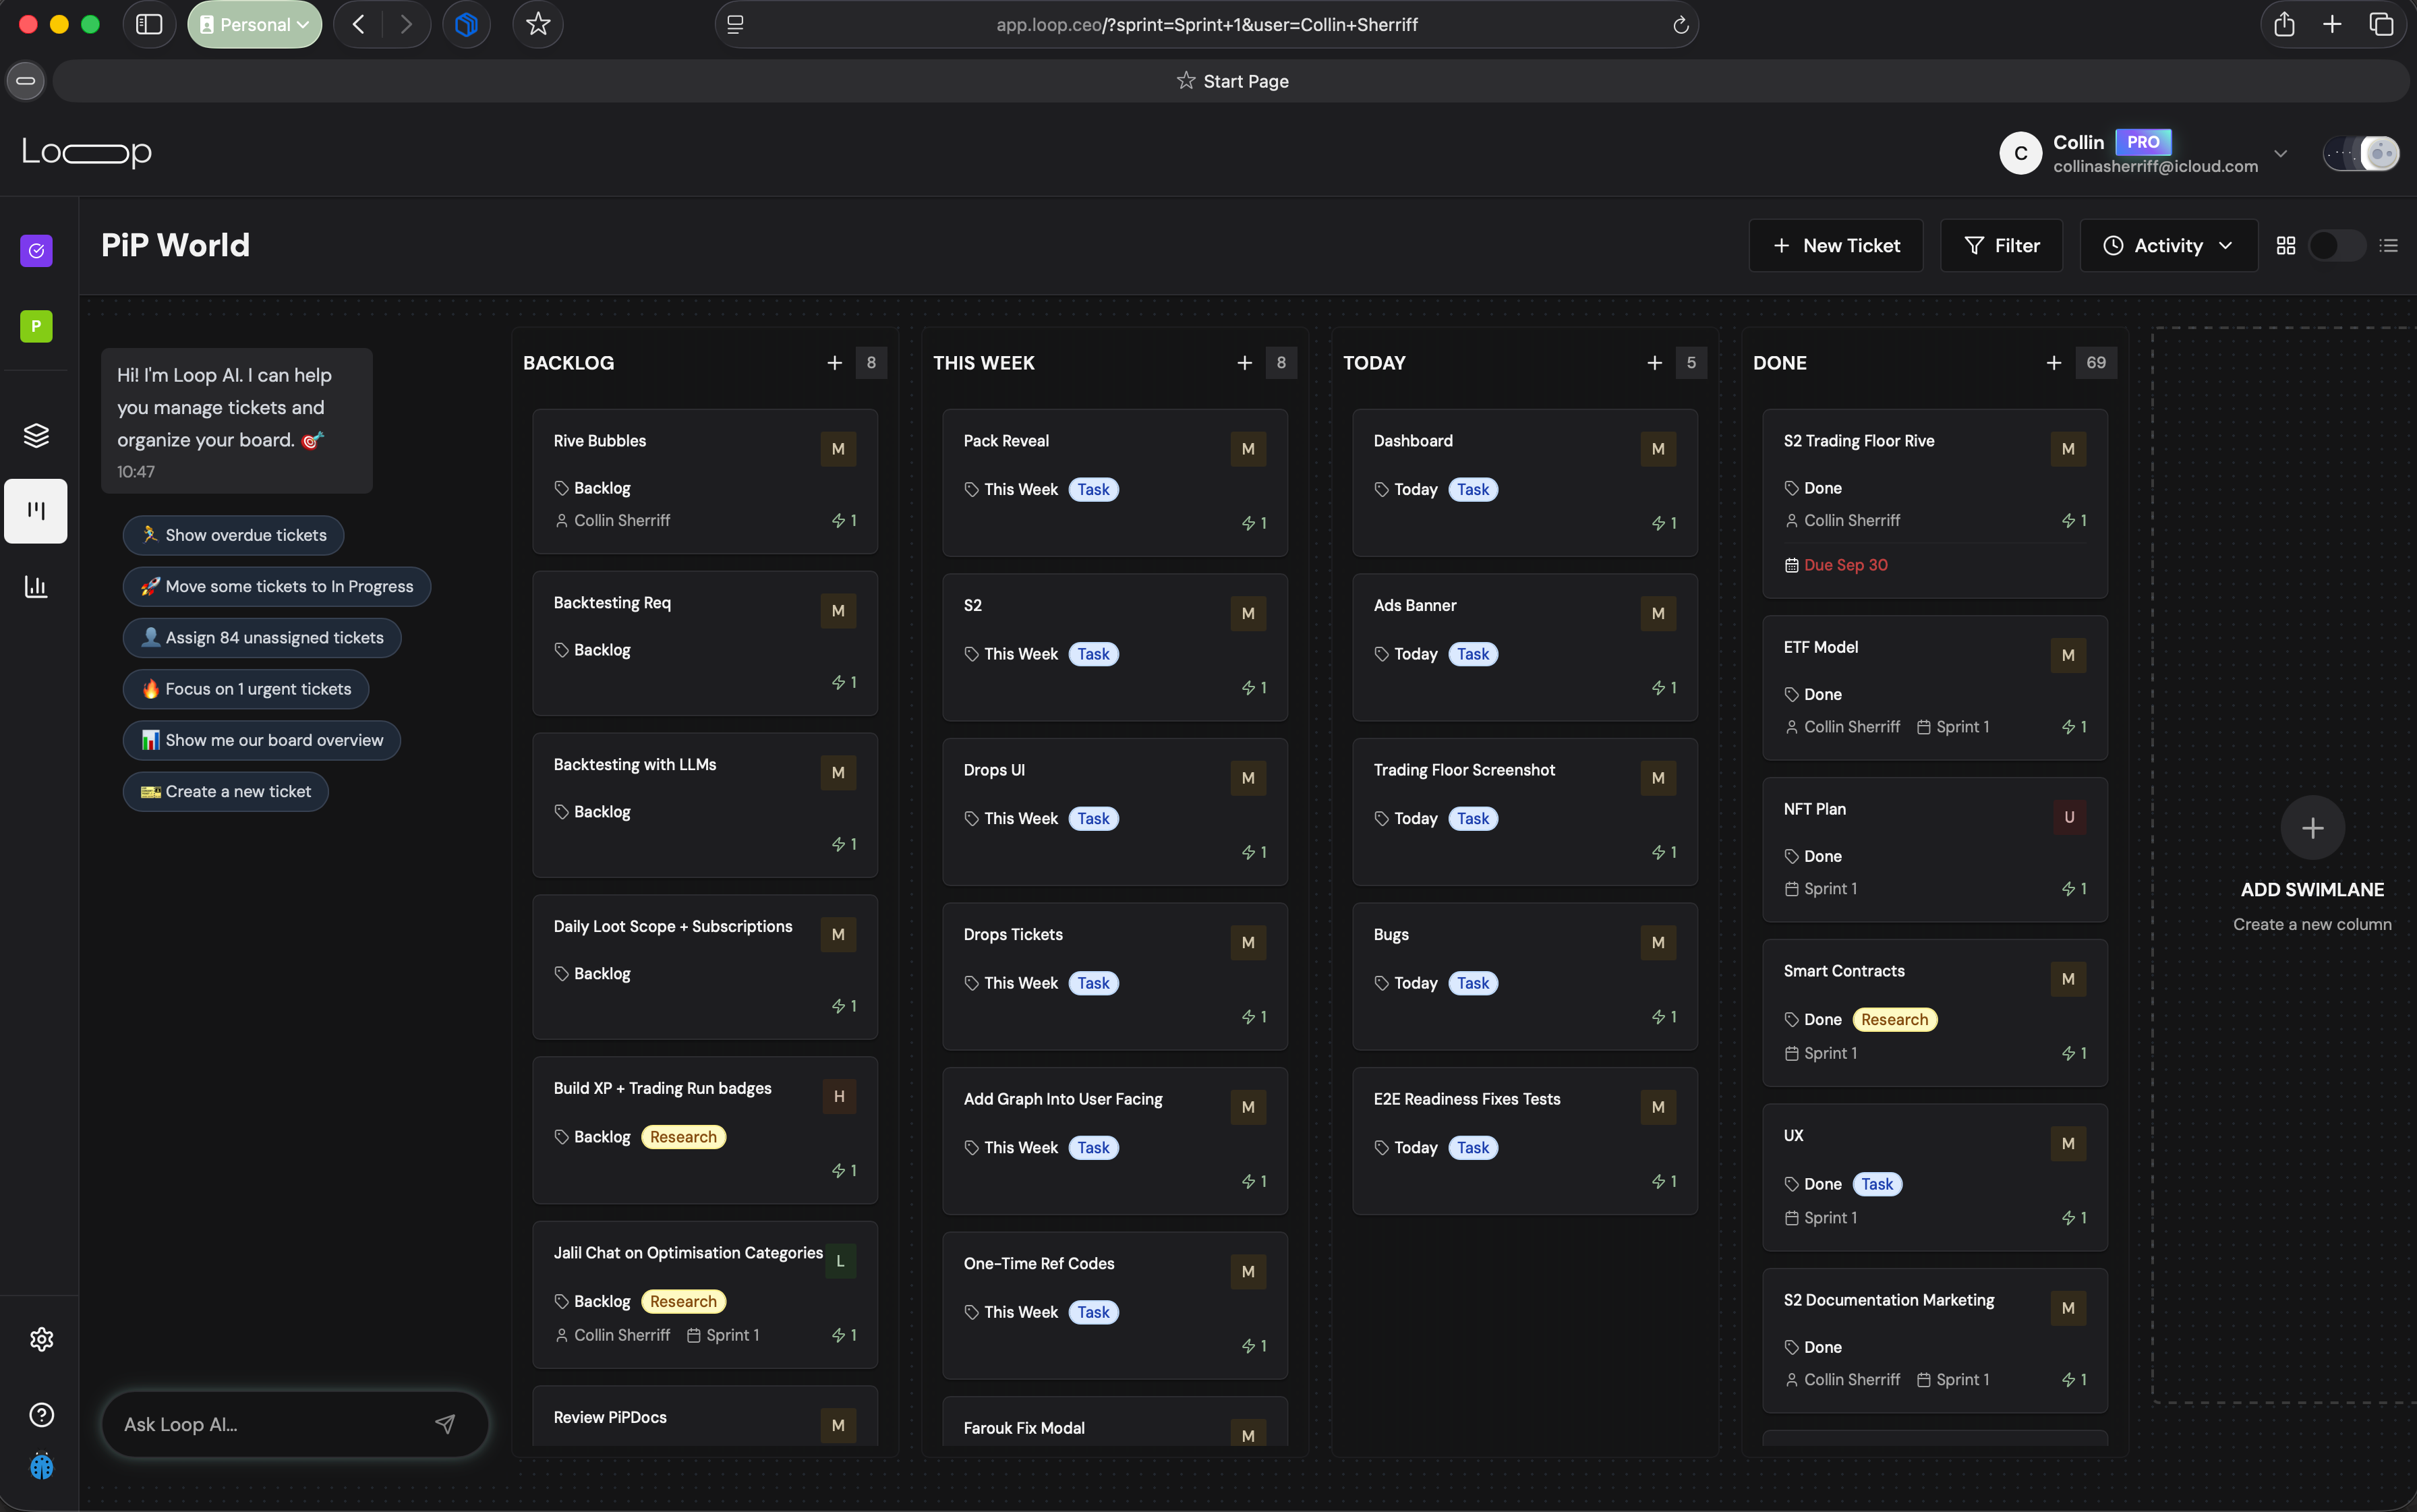Screen dimensions: 2417x1512
Task: Toggle the view switch next to the grid icon
Action: [x=2338, y=245]
